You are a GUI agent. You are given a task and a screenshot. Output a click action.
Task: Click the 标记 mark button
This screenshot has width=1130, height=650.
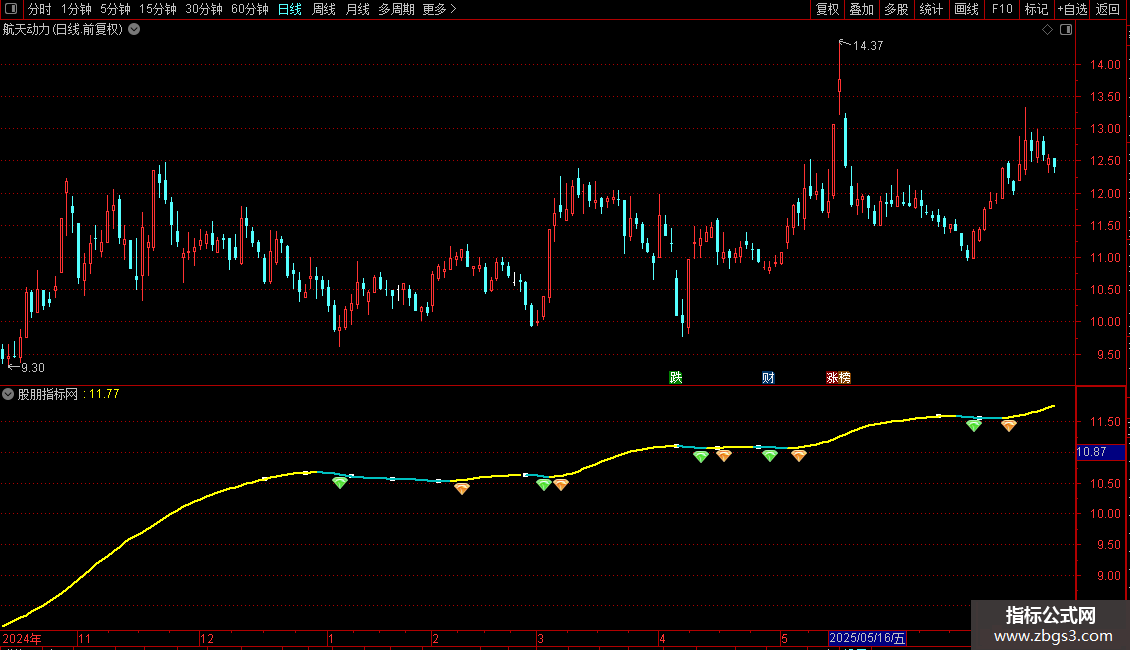click(x=1036, y=9)
